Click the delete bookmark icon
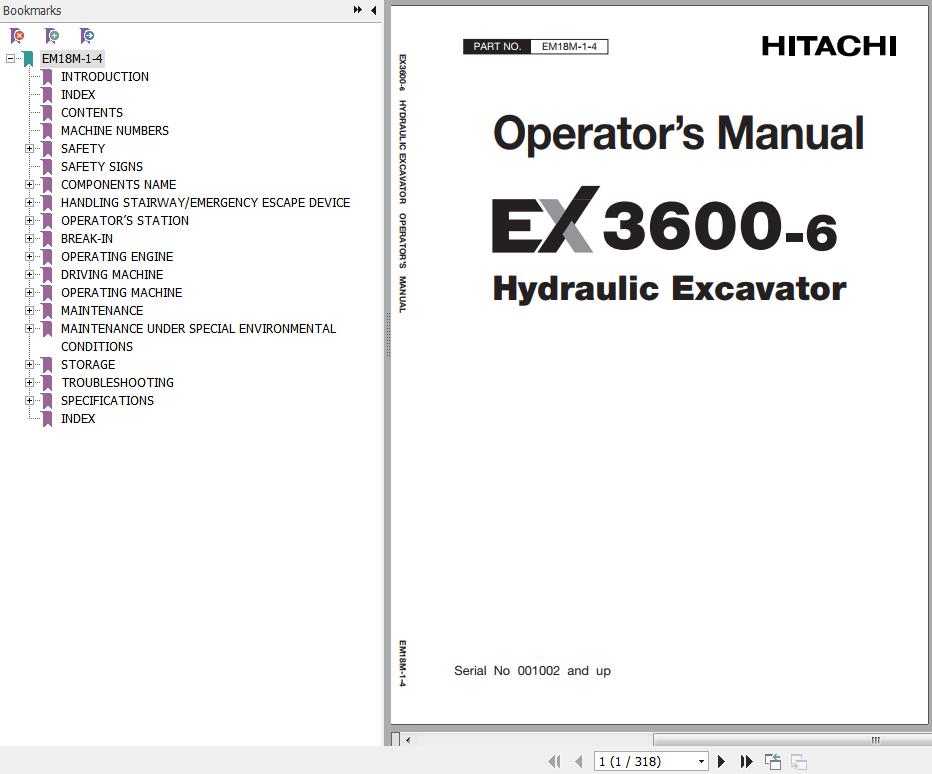The height and width of the screenshot is (774, 932). pos(17,36)
